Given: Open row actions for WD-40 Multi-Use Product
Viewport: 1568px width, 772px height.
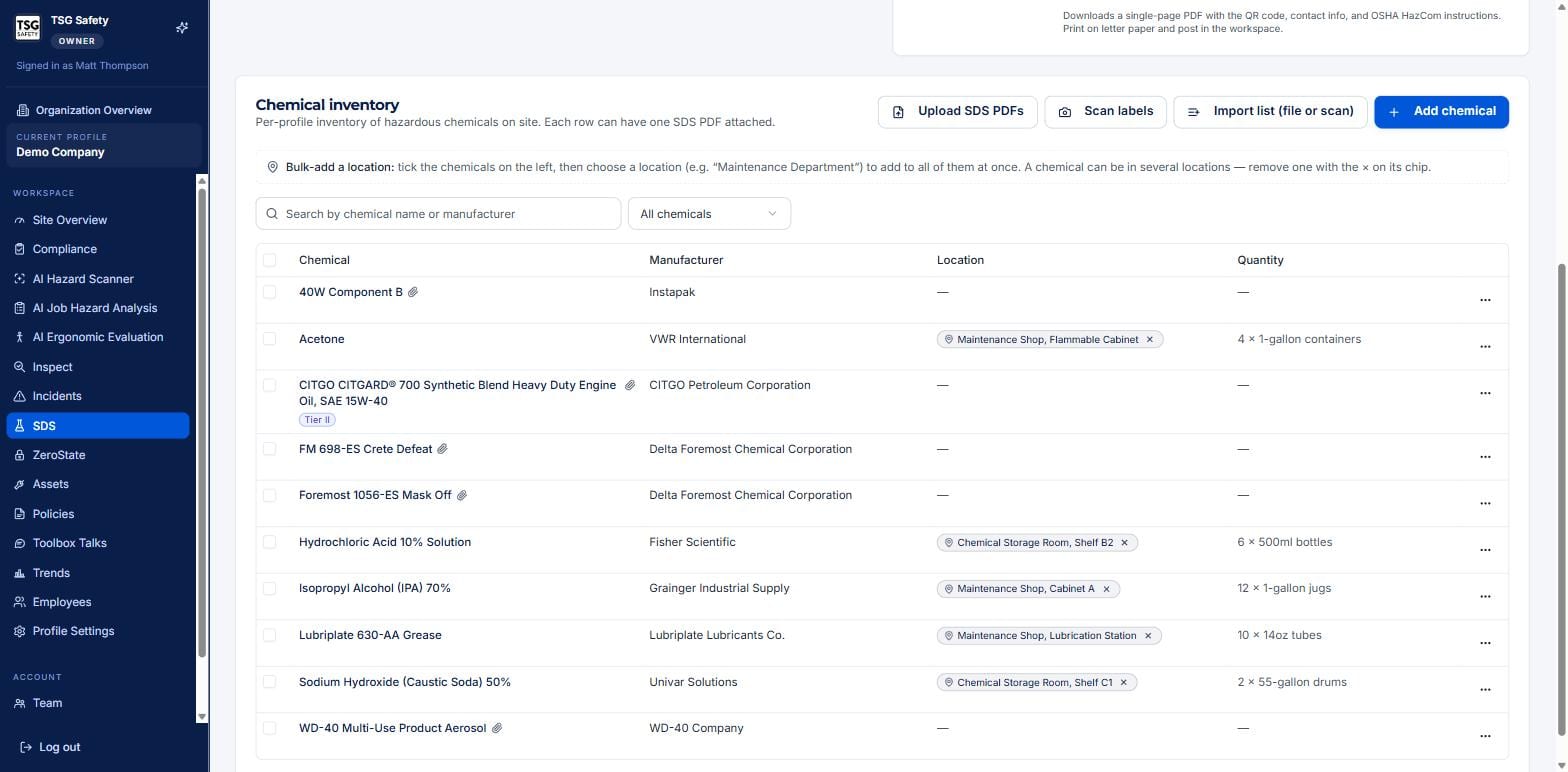Looking at the screenshot, I should pyautogui.click(x=1485, y=736).
